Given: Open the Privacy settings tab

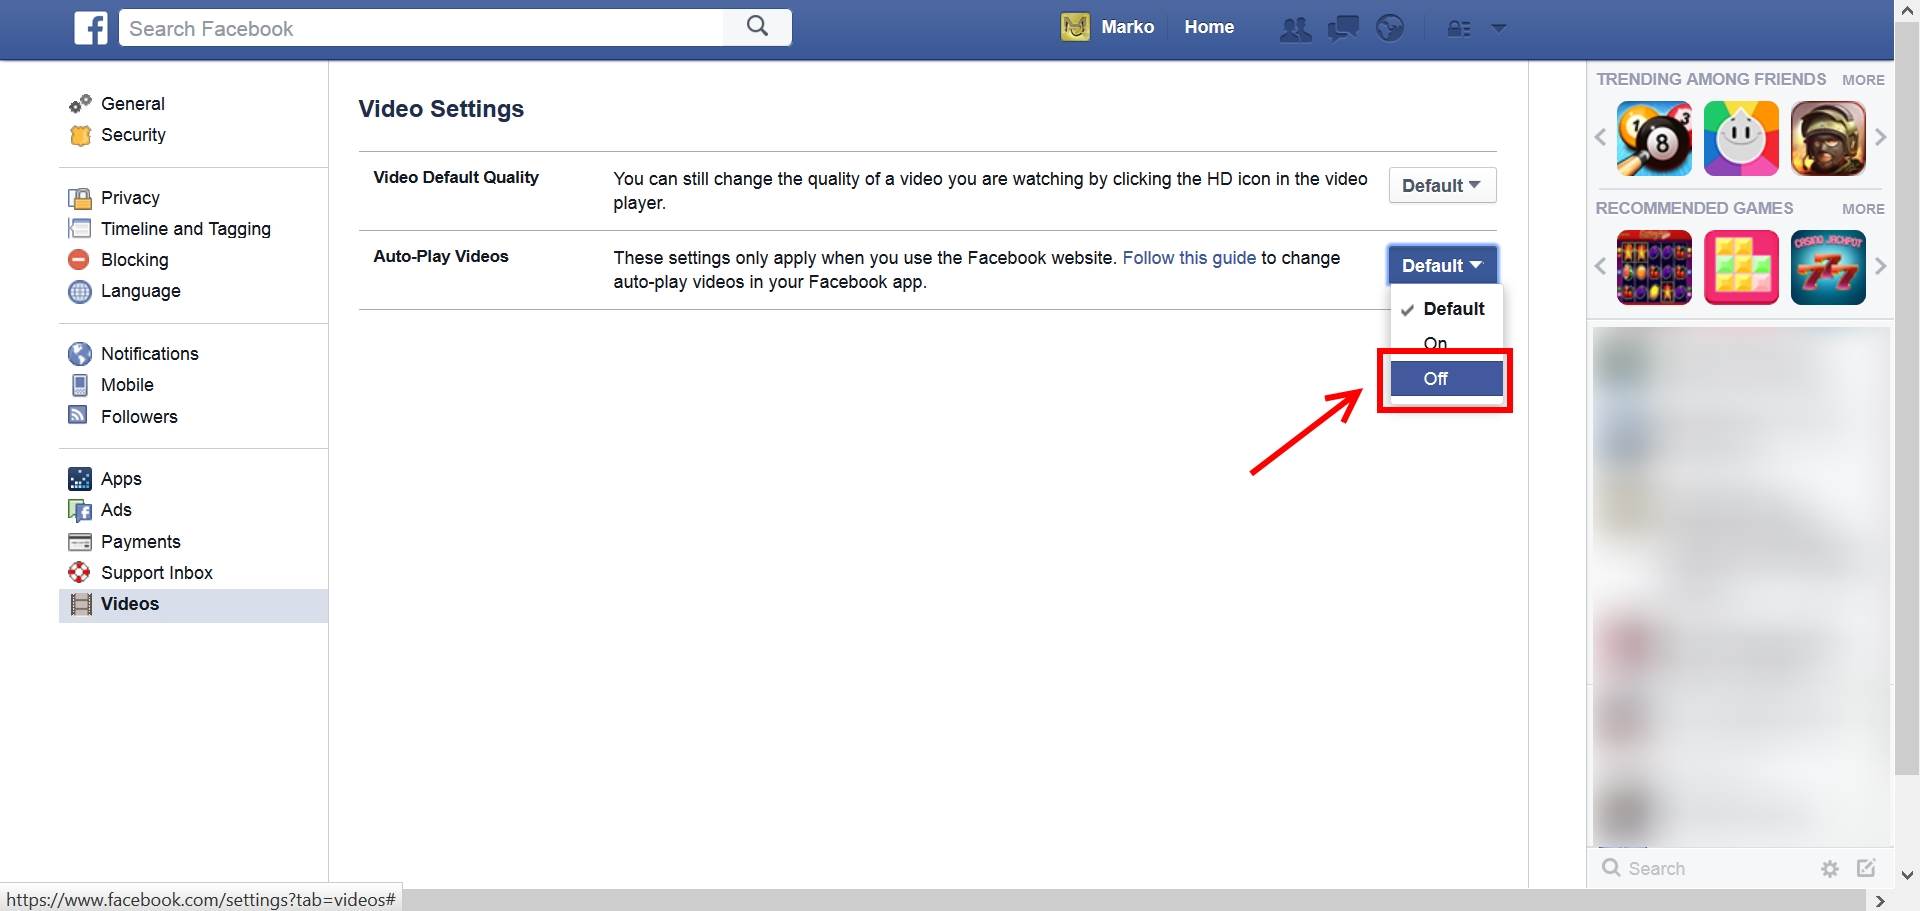Looking at the screenshot, I should [x=130, y=198].
